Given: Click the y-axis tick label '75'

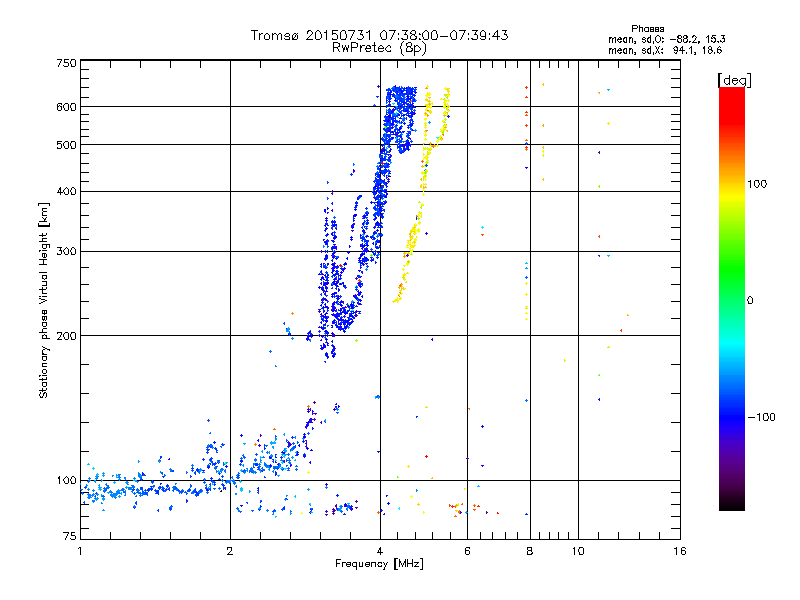Looking at the screenshot, I should 70,536.
